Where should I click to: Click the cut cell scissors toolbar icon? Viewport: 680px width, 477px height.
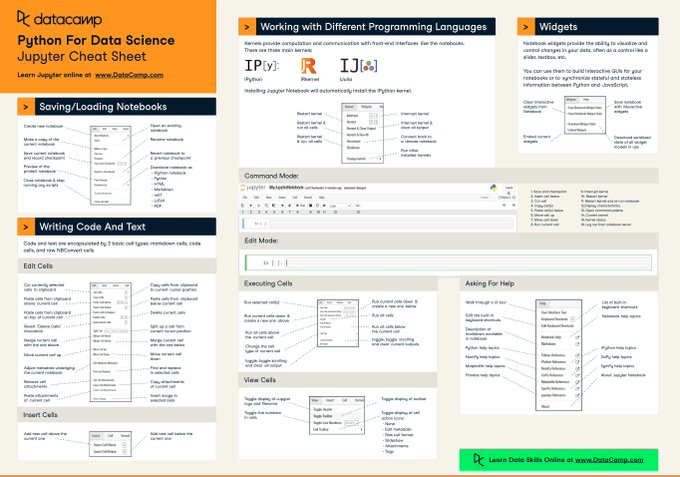(259, 206)
